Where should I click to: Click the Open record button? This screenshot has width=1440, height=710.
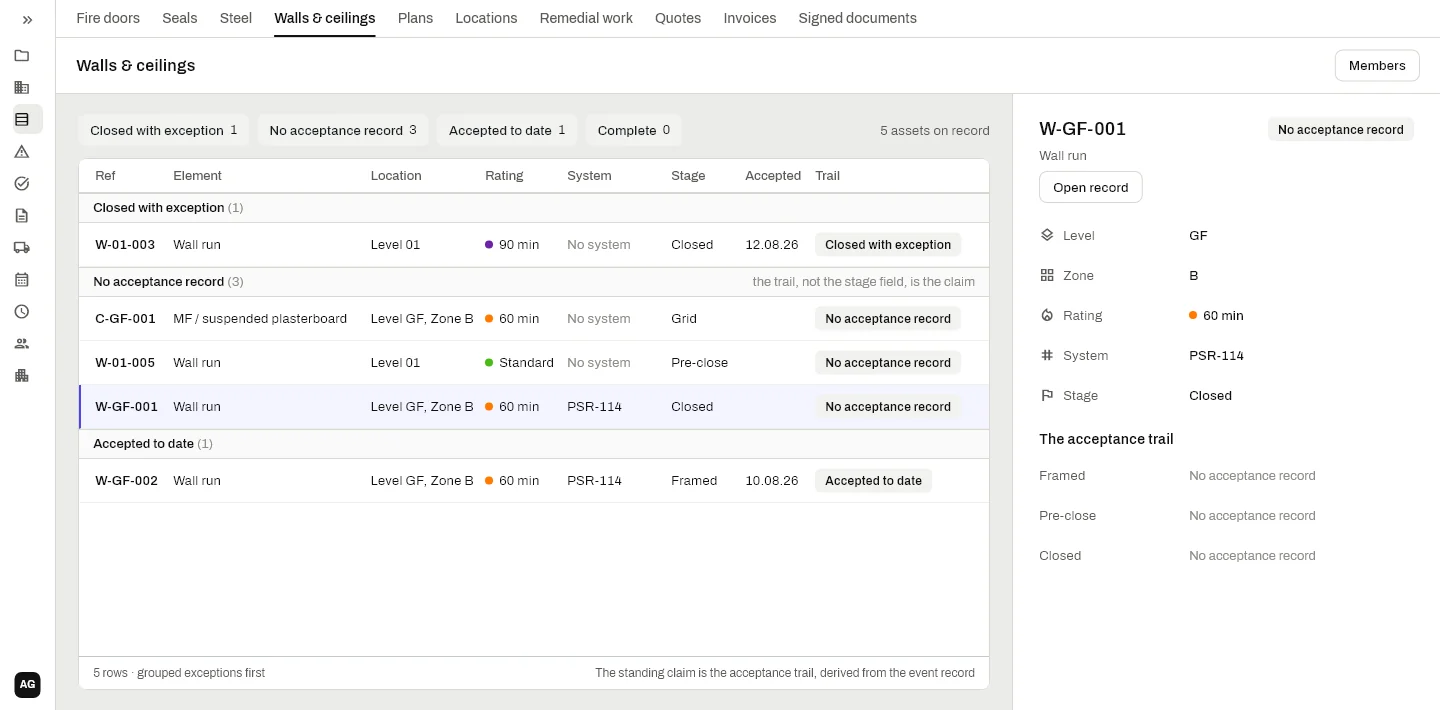coord(1090,188)
